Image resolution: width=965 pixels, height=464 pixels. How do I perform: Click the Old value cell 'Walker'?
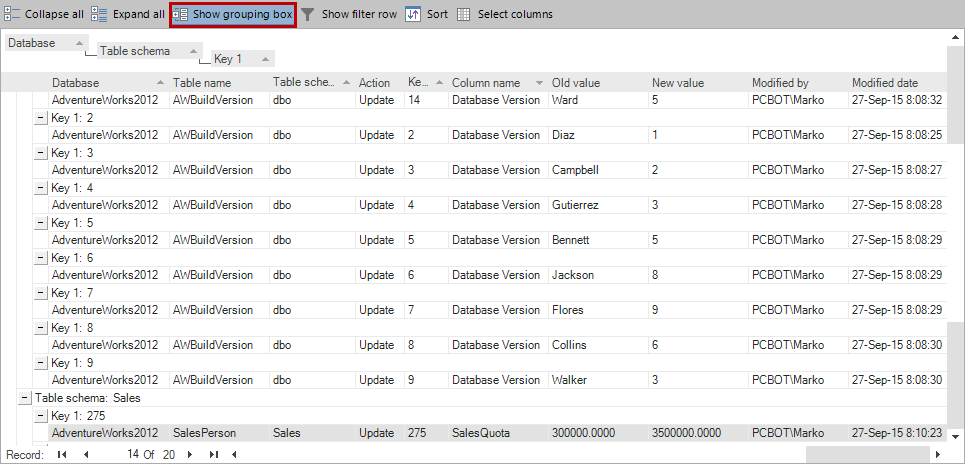(x=598, y=381)
